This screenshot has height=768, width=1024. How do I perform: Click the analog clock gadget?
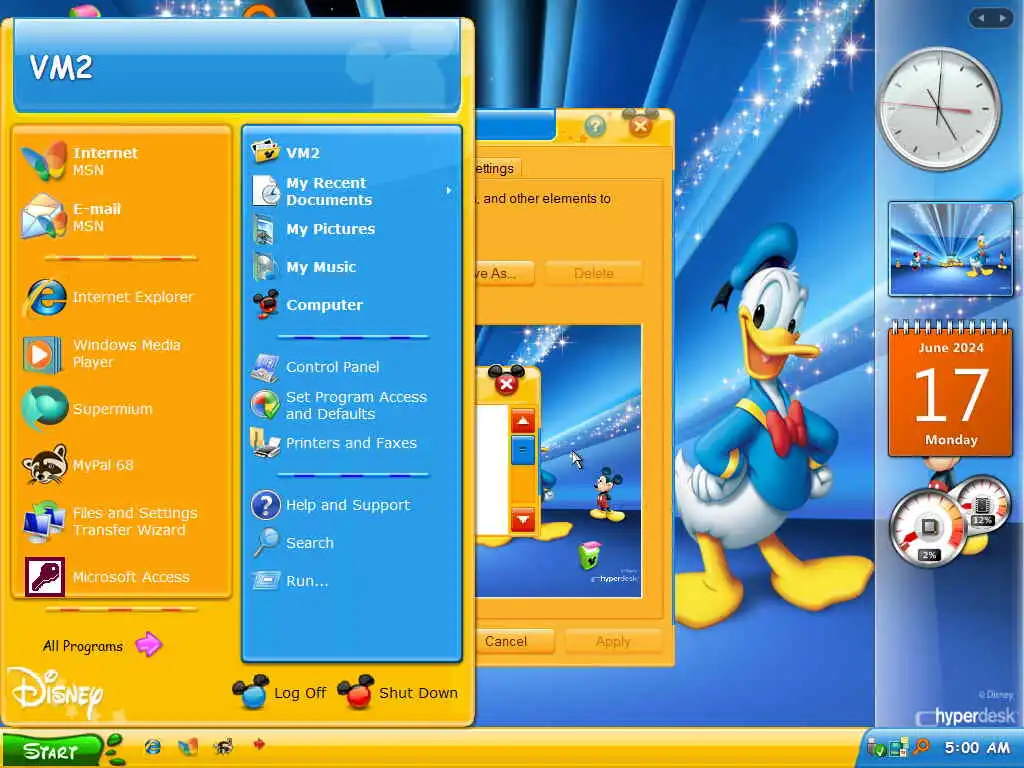(940, 108)
